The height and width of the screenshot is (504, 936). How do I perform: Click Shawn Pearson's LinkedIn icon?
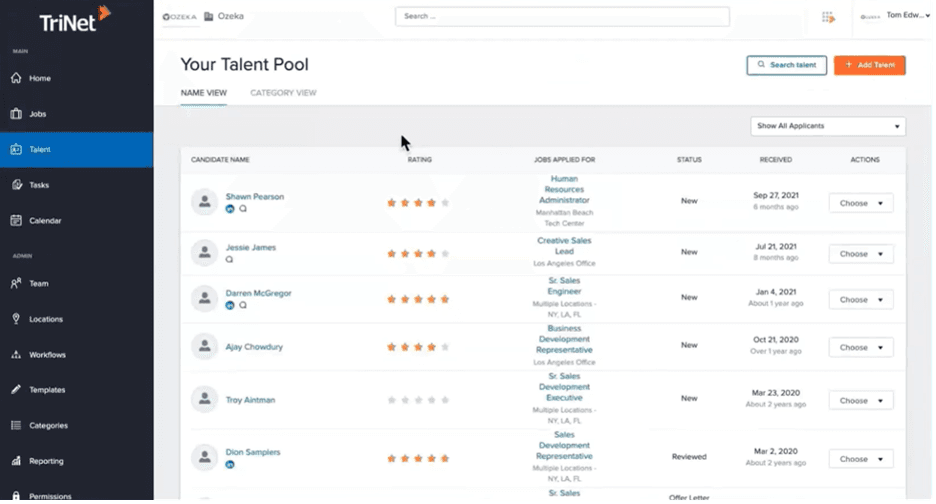(230, 210)
